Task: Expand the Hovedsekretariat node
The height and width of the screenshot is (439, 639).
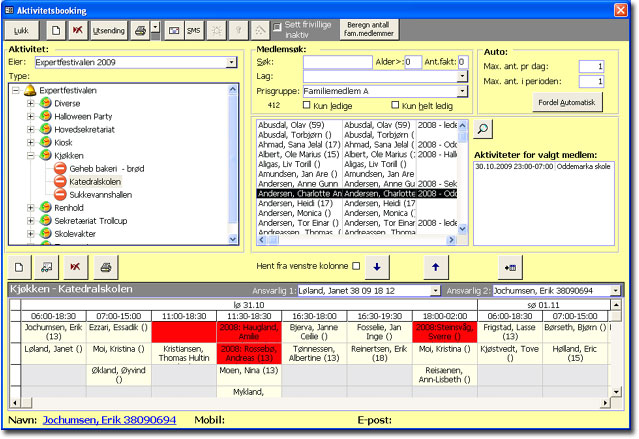Action: 31,130
